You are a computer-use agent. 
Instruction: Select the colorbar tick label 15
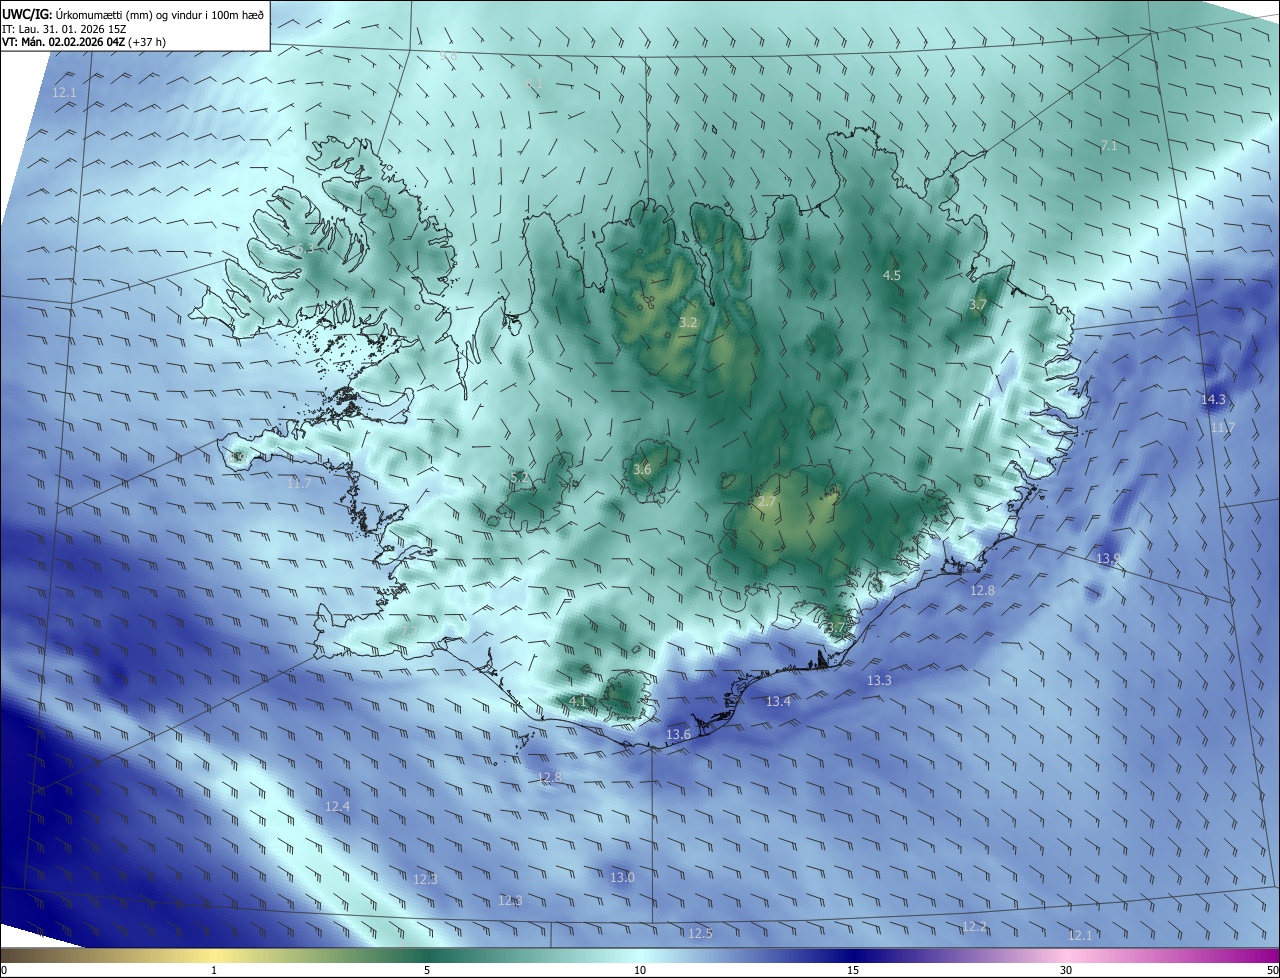pos(853,971)
